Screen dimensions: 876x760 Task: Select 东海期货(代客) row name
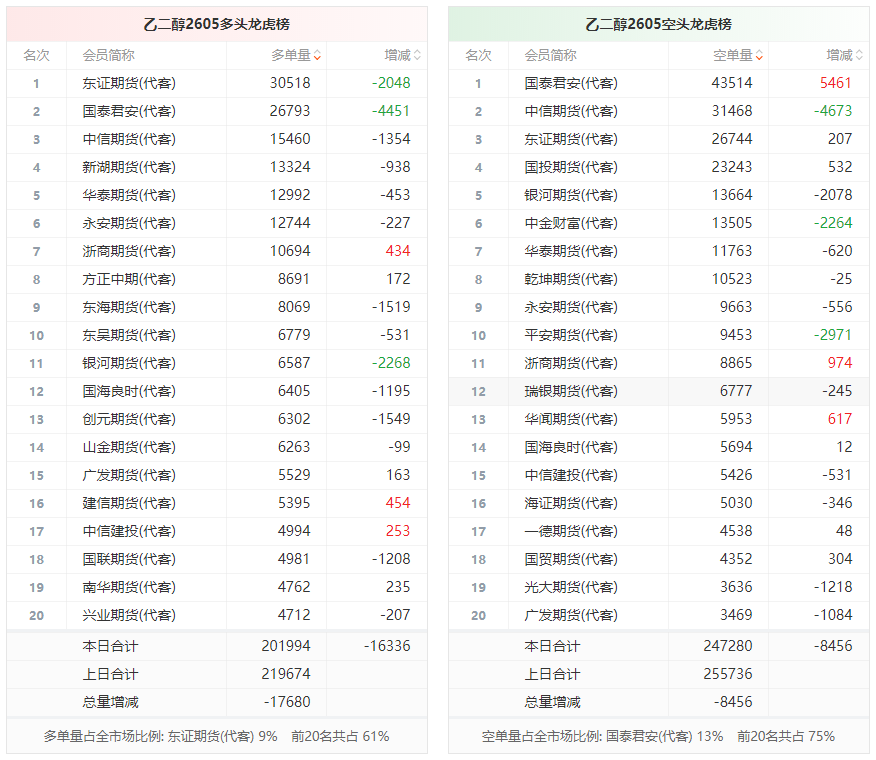(129, 307)
